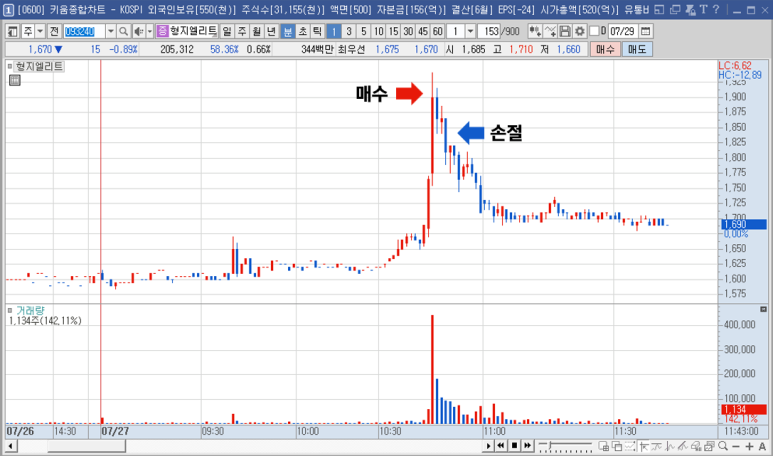Collapse the 형지엘리트 price panel marker

(10, 66)
